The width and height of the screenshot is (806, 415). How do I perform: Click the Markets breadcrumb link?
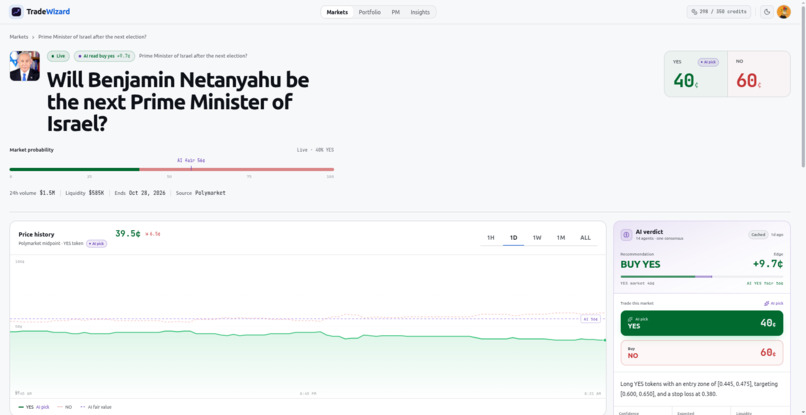(19, 37)
